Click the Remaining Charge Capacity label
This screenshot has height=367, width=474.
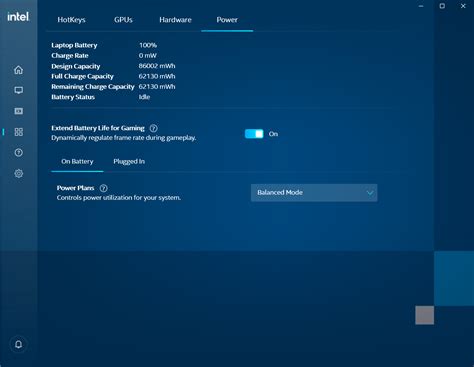pos(93,87)
